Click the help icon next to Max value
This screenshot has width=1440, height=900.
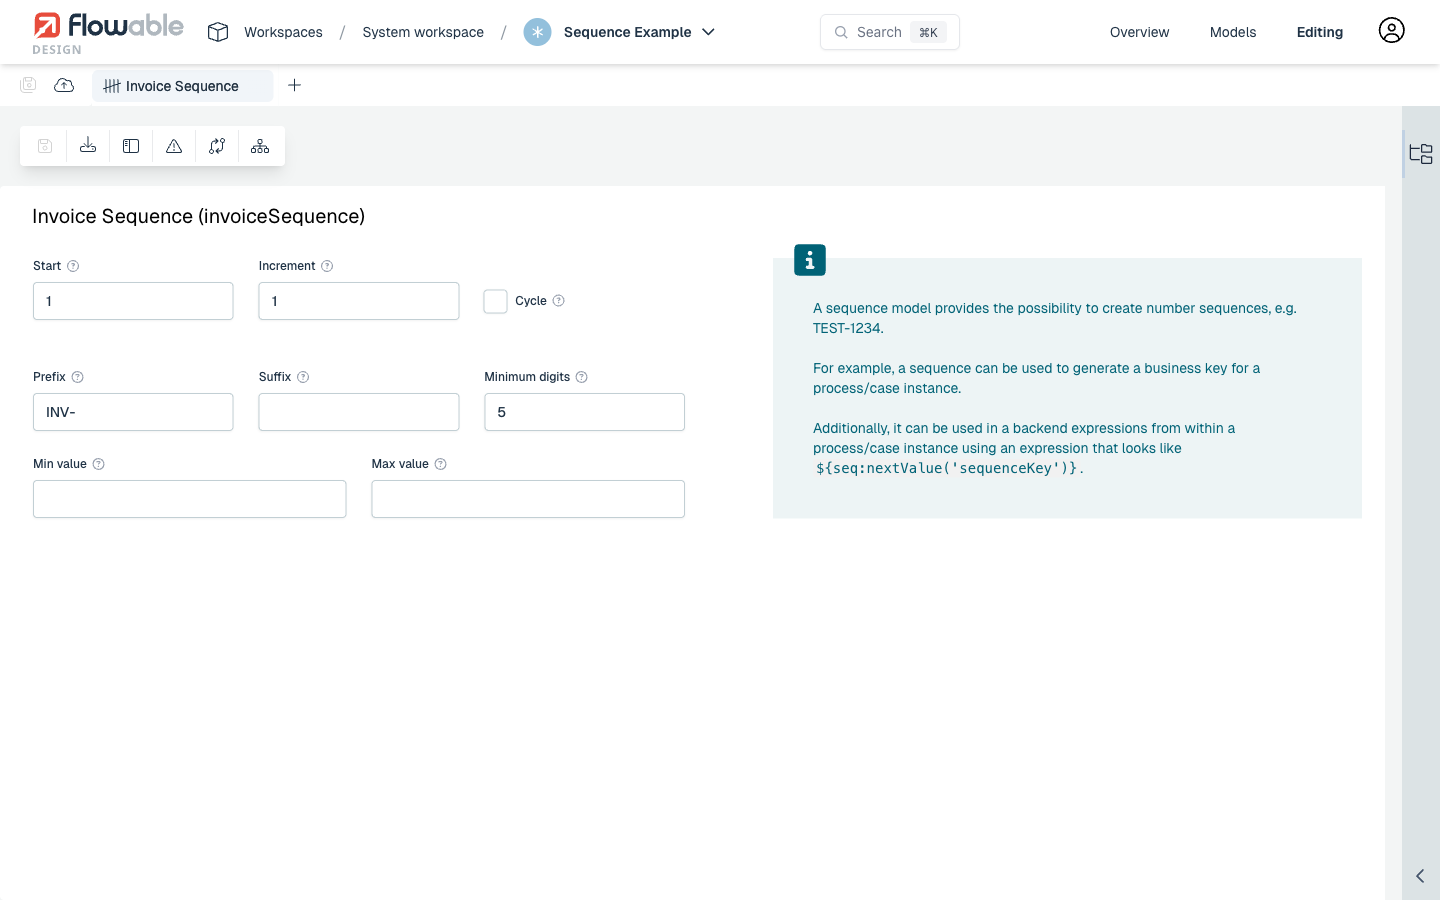440,463
